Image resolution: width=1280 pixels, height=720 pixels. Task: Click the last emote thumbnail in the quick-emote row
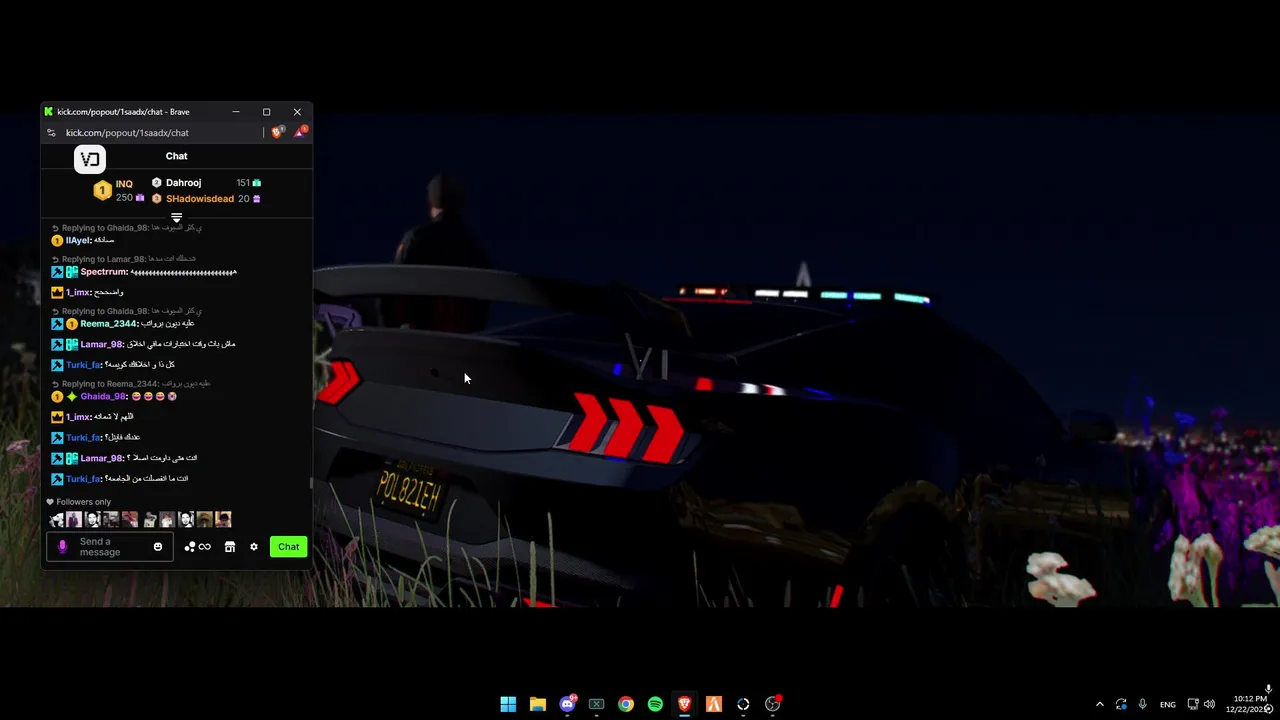pos(223,520)
